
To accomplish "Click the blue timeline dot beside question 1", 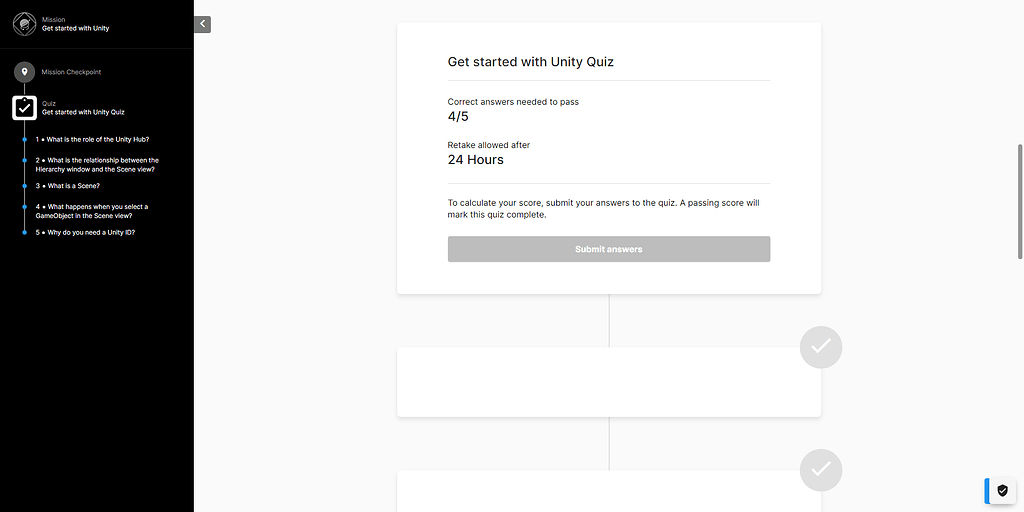I will point(25,139).
